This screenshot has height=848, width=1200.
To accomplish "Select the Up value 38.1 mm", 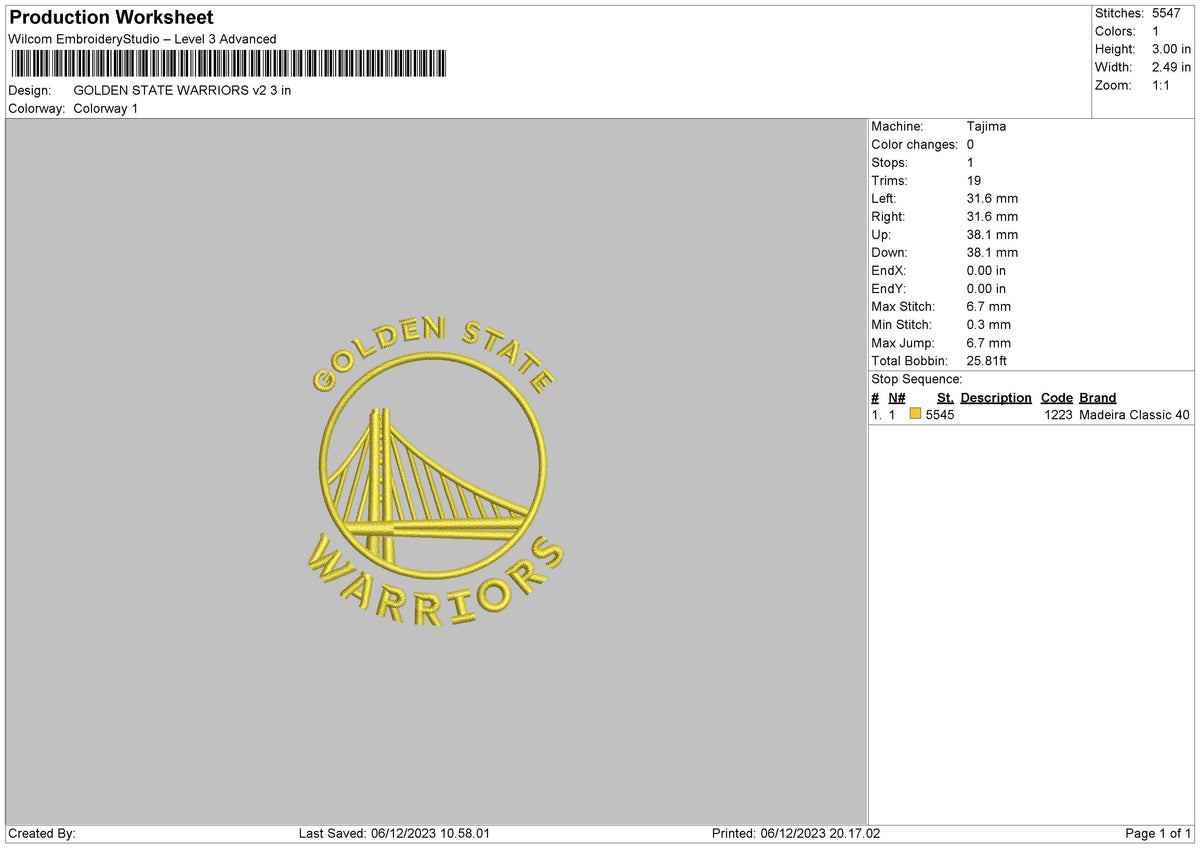I will 992,234.
